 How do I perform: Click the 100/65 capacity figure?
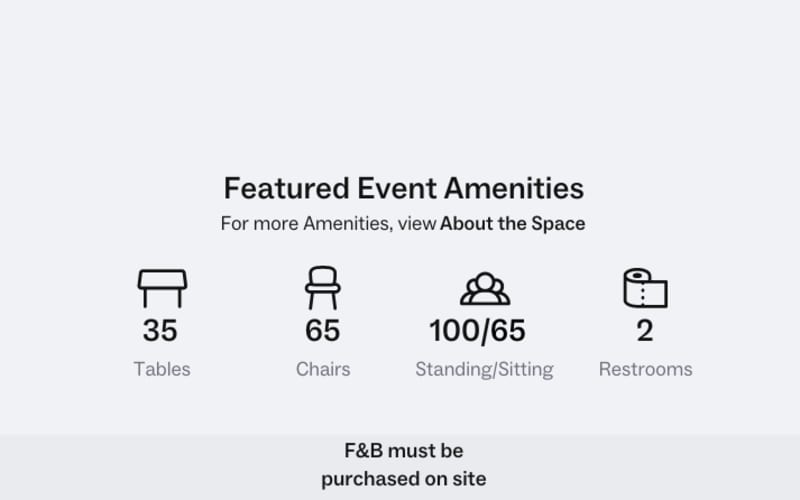click(478, 330)
